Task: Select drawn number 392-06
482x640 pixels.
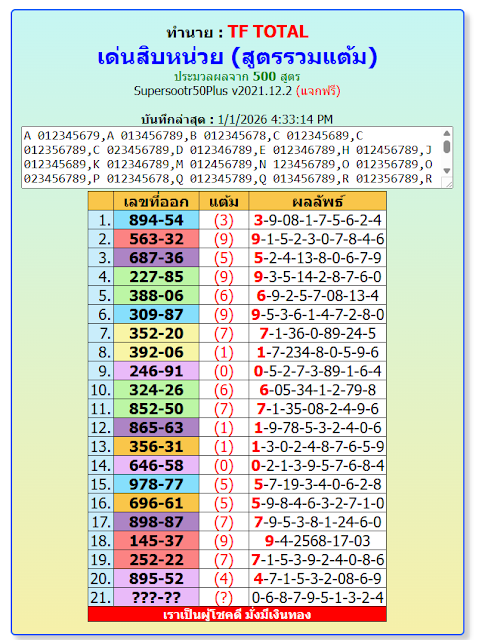Action: [156, 352]
